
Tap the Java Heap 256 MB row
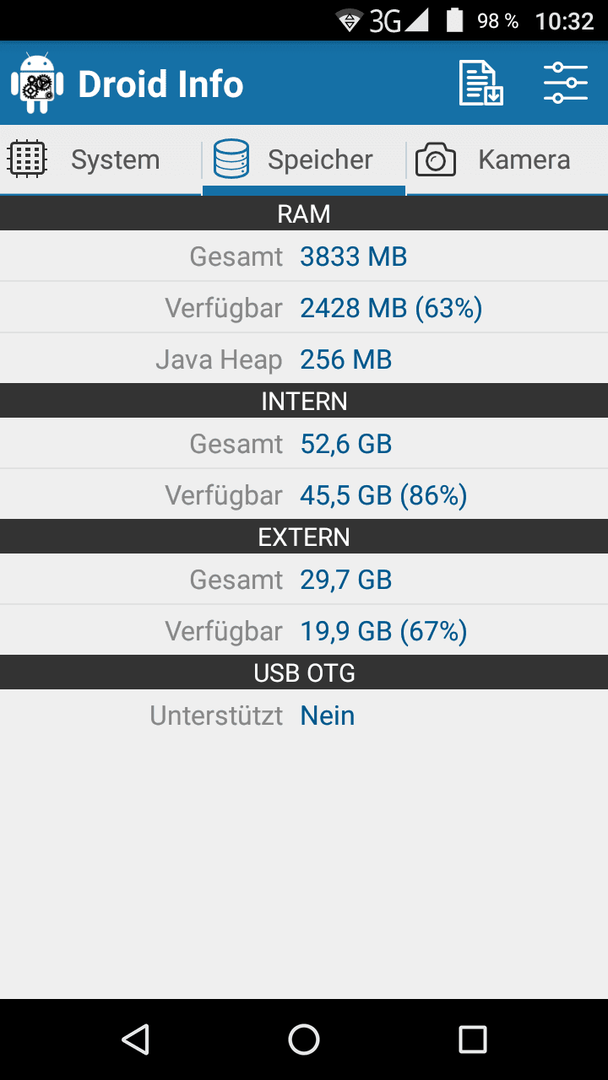[304, 359]
